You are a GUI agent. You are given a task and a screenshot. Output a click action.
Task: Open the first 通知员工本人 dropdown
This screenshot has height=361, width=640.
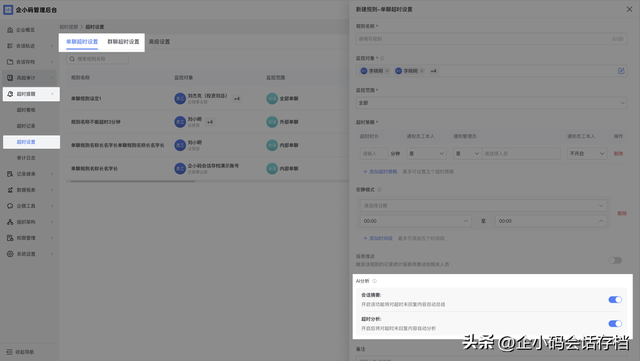[426, 154]
